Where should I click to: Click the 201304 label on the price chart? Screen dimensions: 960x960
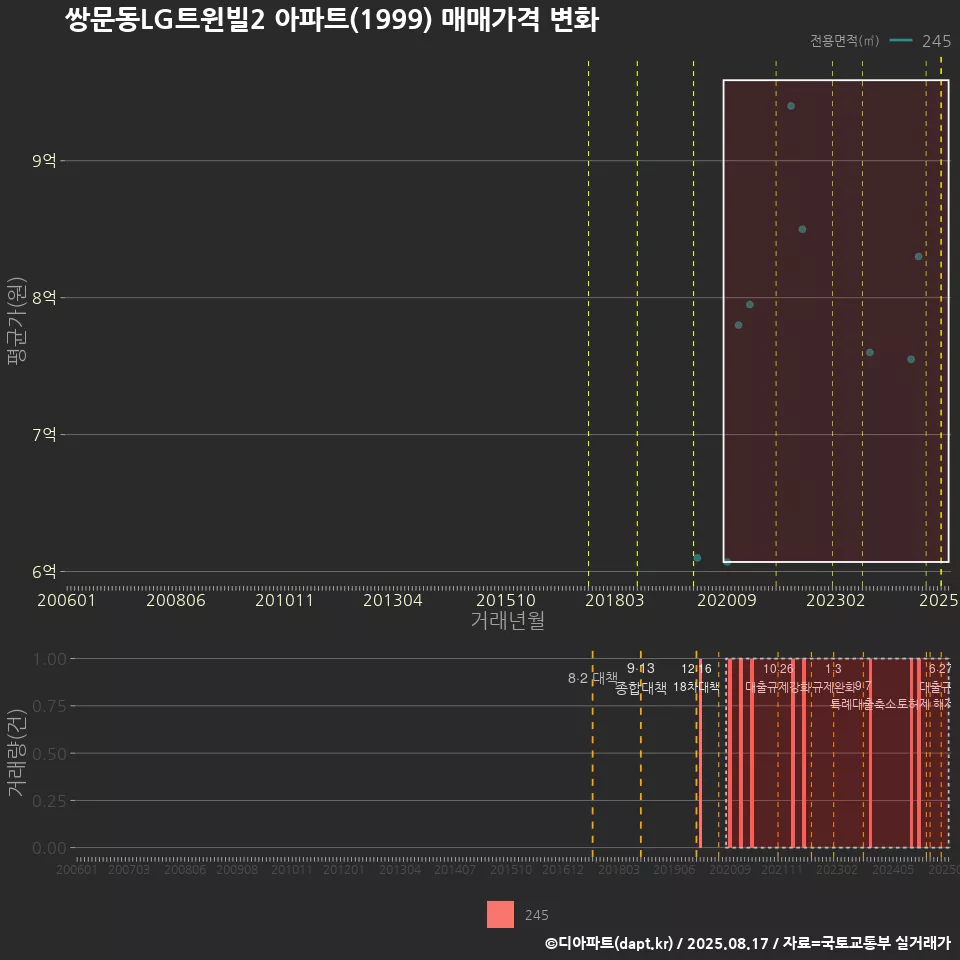pyautogui.click(x=392, y=600)
